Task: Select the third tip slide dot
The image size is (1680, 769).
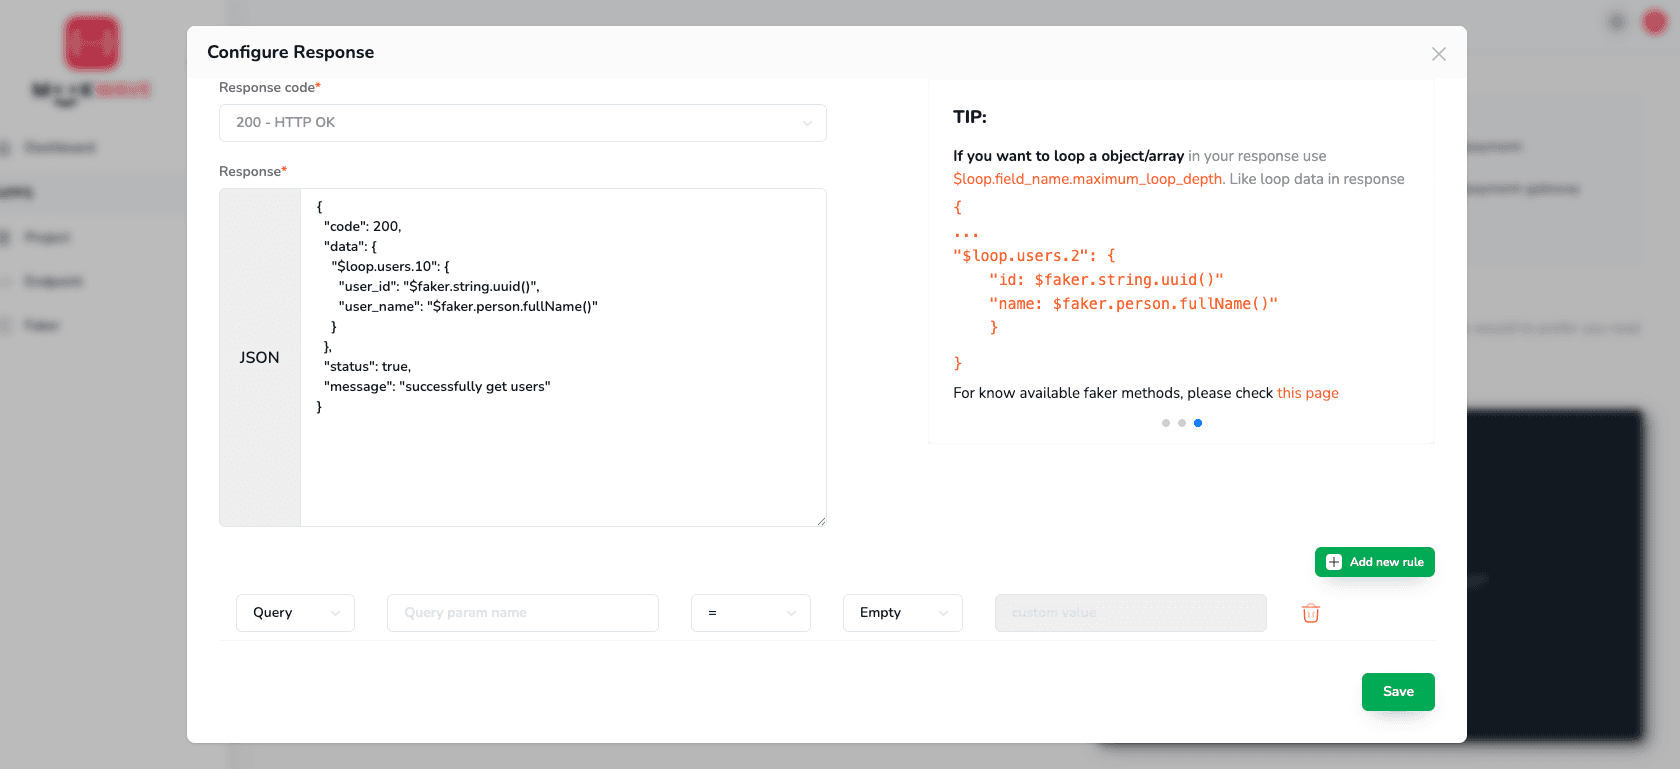Action: (1198, 423)
